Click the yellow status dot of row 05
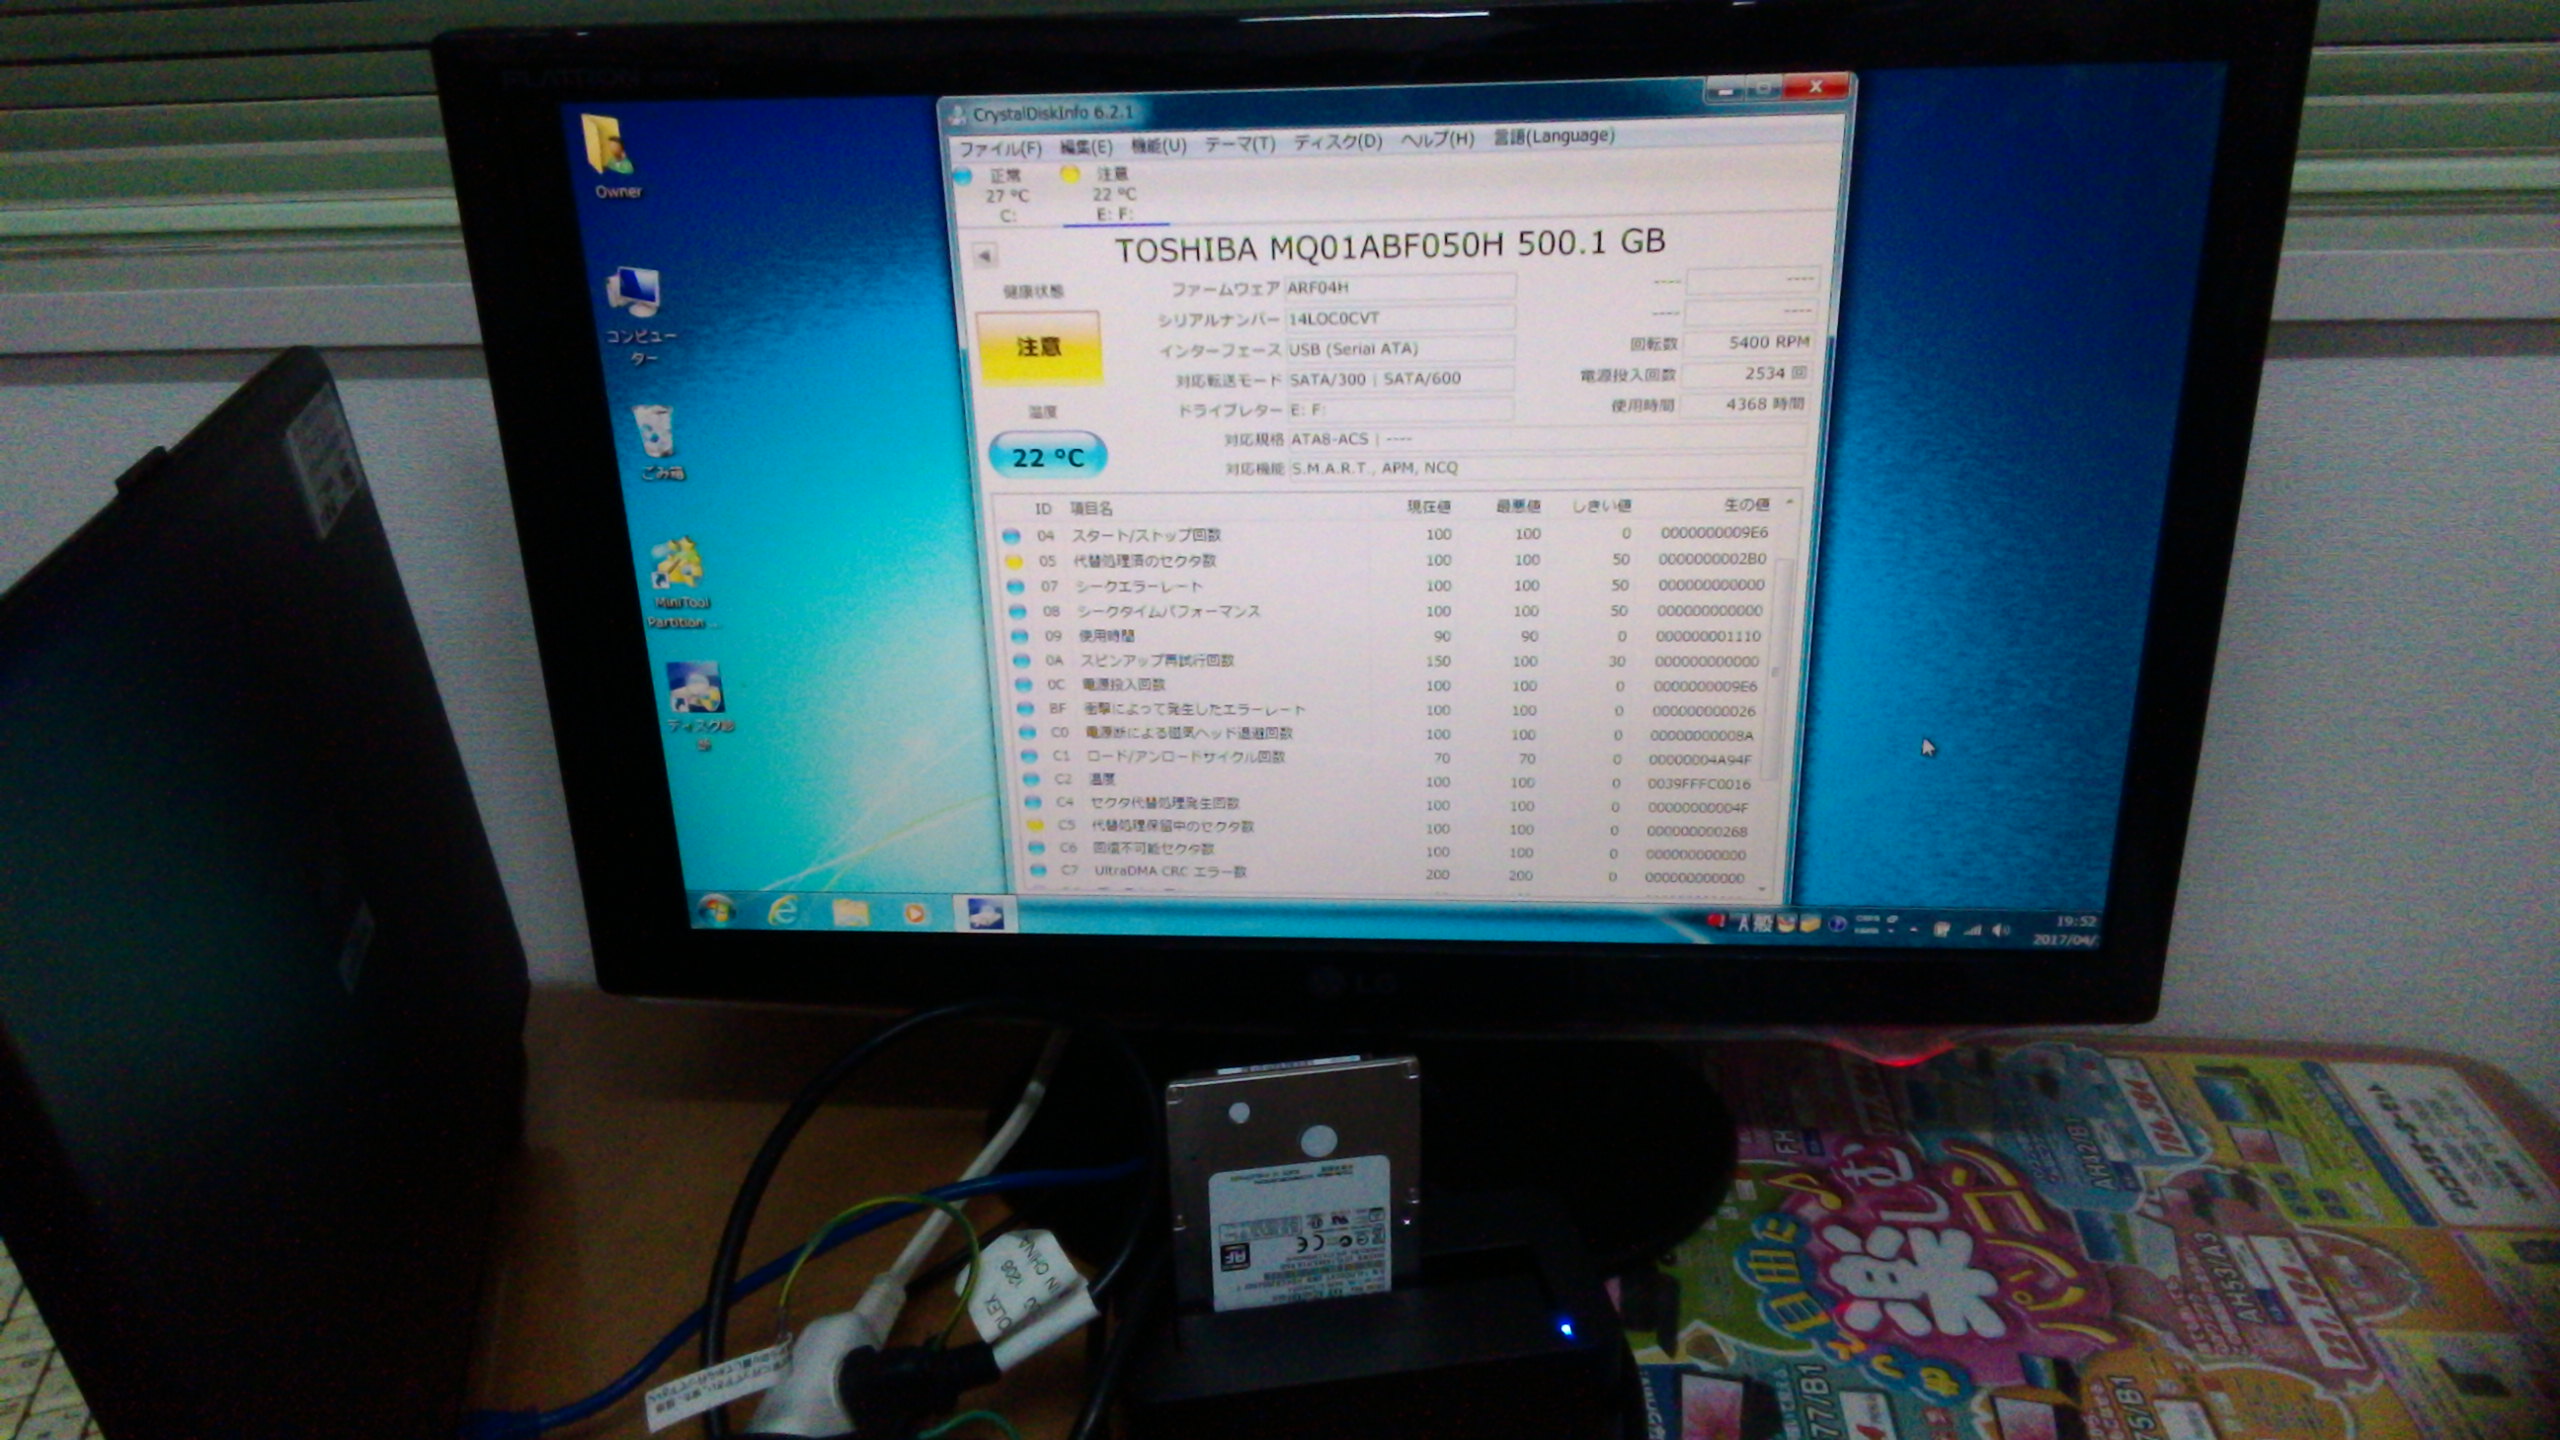Image resolution: width=2560 pixels, height=1440 pixels. click(x=1014, y=562)
